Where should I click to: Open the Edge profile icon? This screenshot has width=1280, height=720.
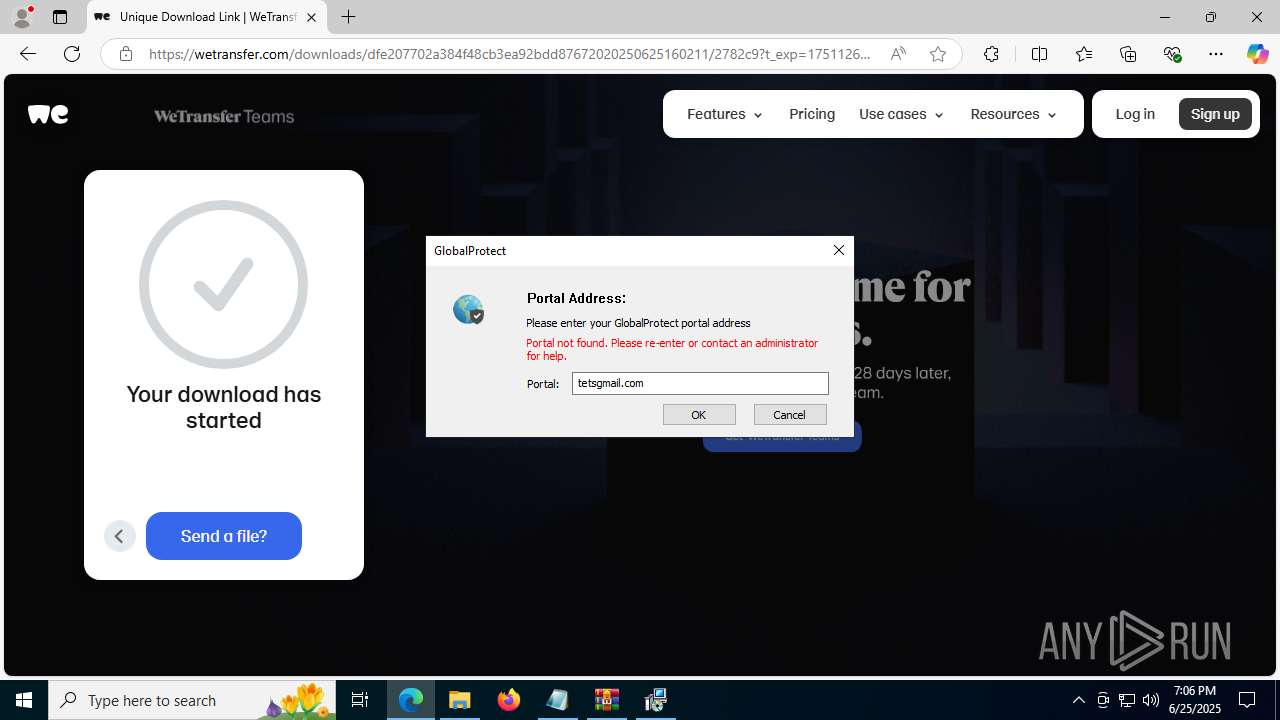tap(22, 17)
